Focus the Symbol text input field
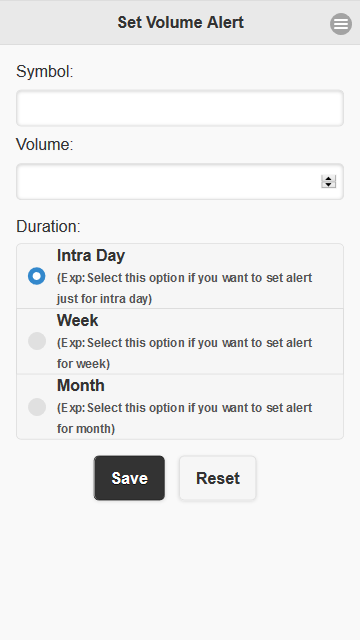The height and width of the screenshot is (640, 360). [180, 108]
